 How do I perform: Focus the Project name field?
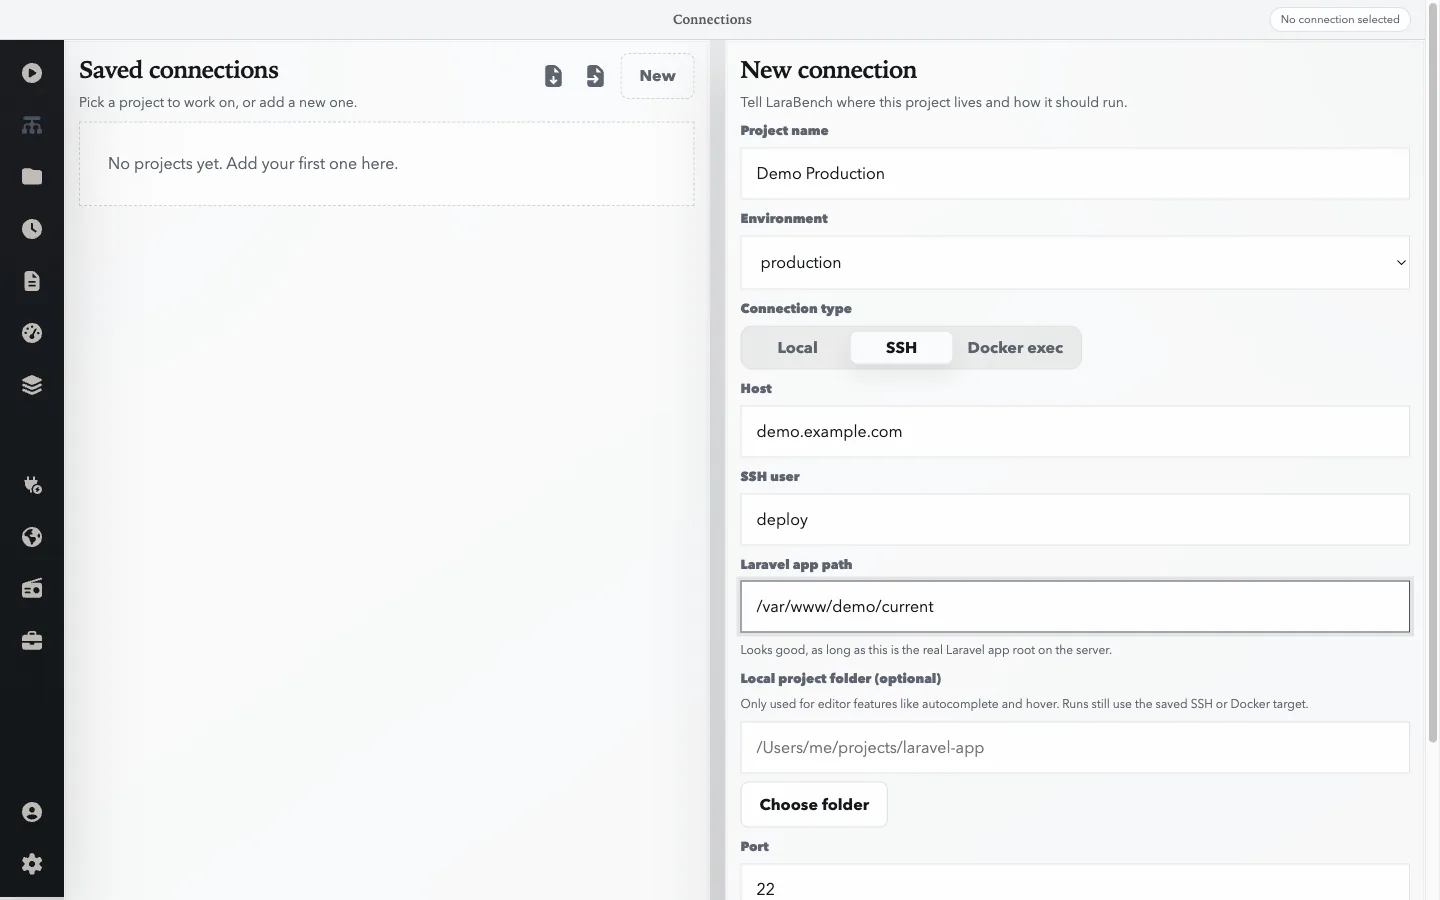1075,174
